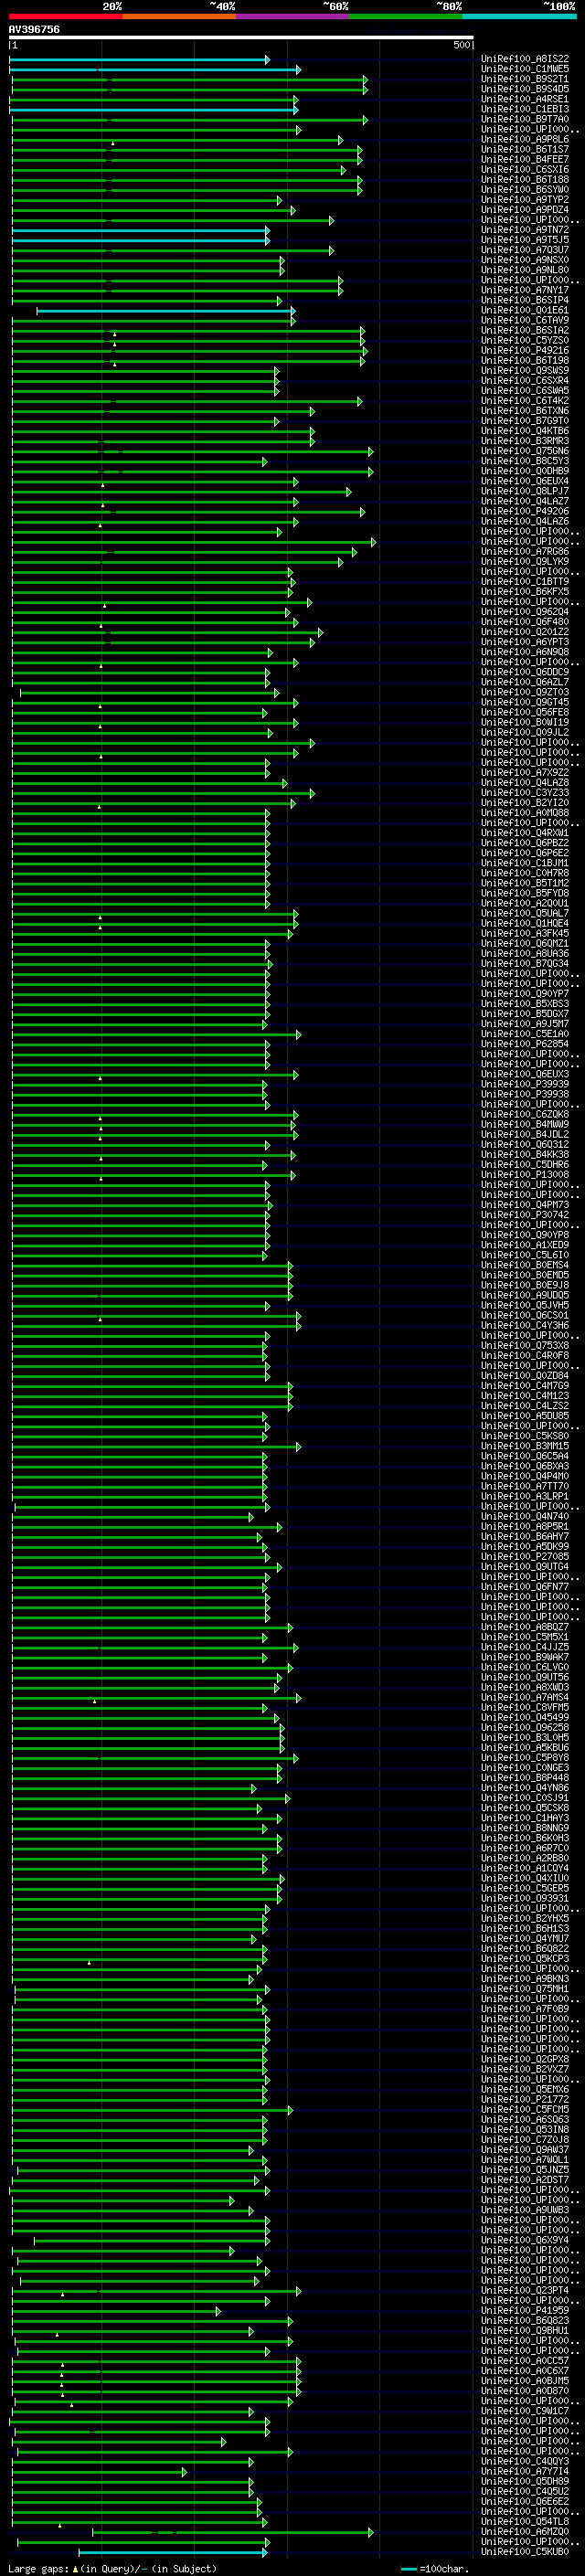Select the label UniRef100_A7Q3U7
This screenshot has height=2576, width=585.
(x=525, y=250)
